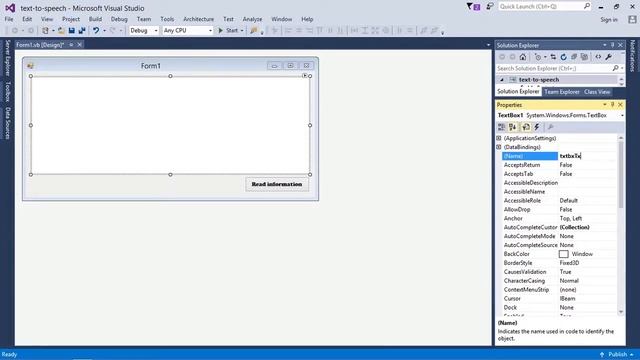
Task: Open the Data Sources side tab
Action: (7, 123)
